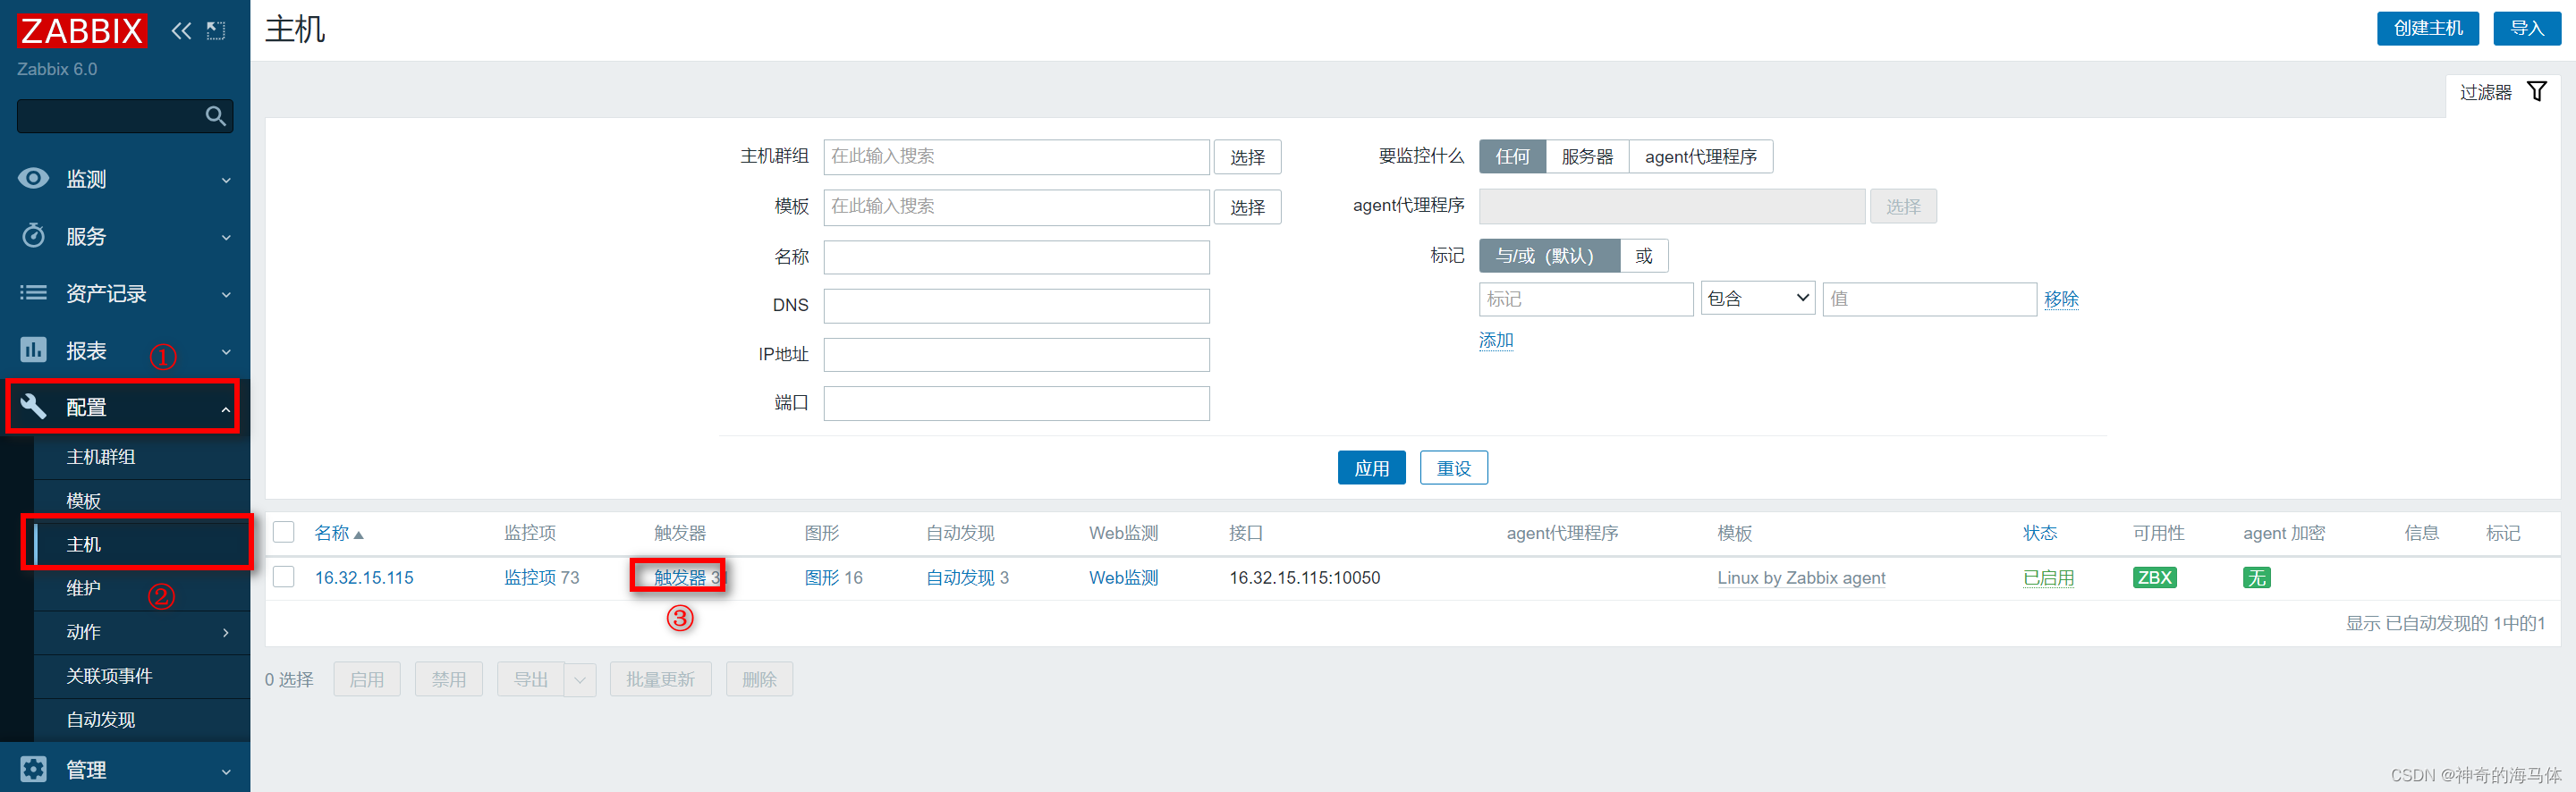2576x792 pixels.
Task: Click the 导入 button
Action: pyautogui.click(x=2526, y=28)
